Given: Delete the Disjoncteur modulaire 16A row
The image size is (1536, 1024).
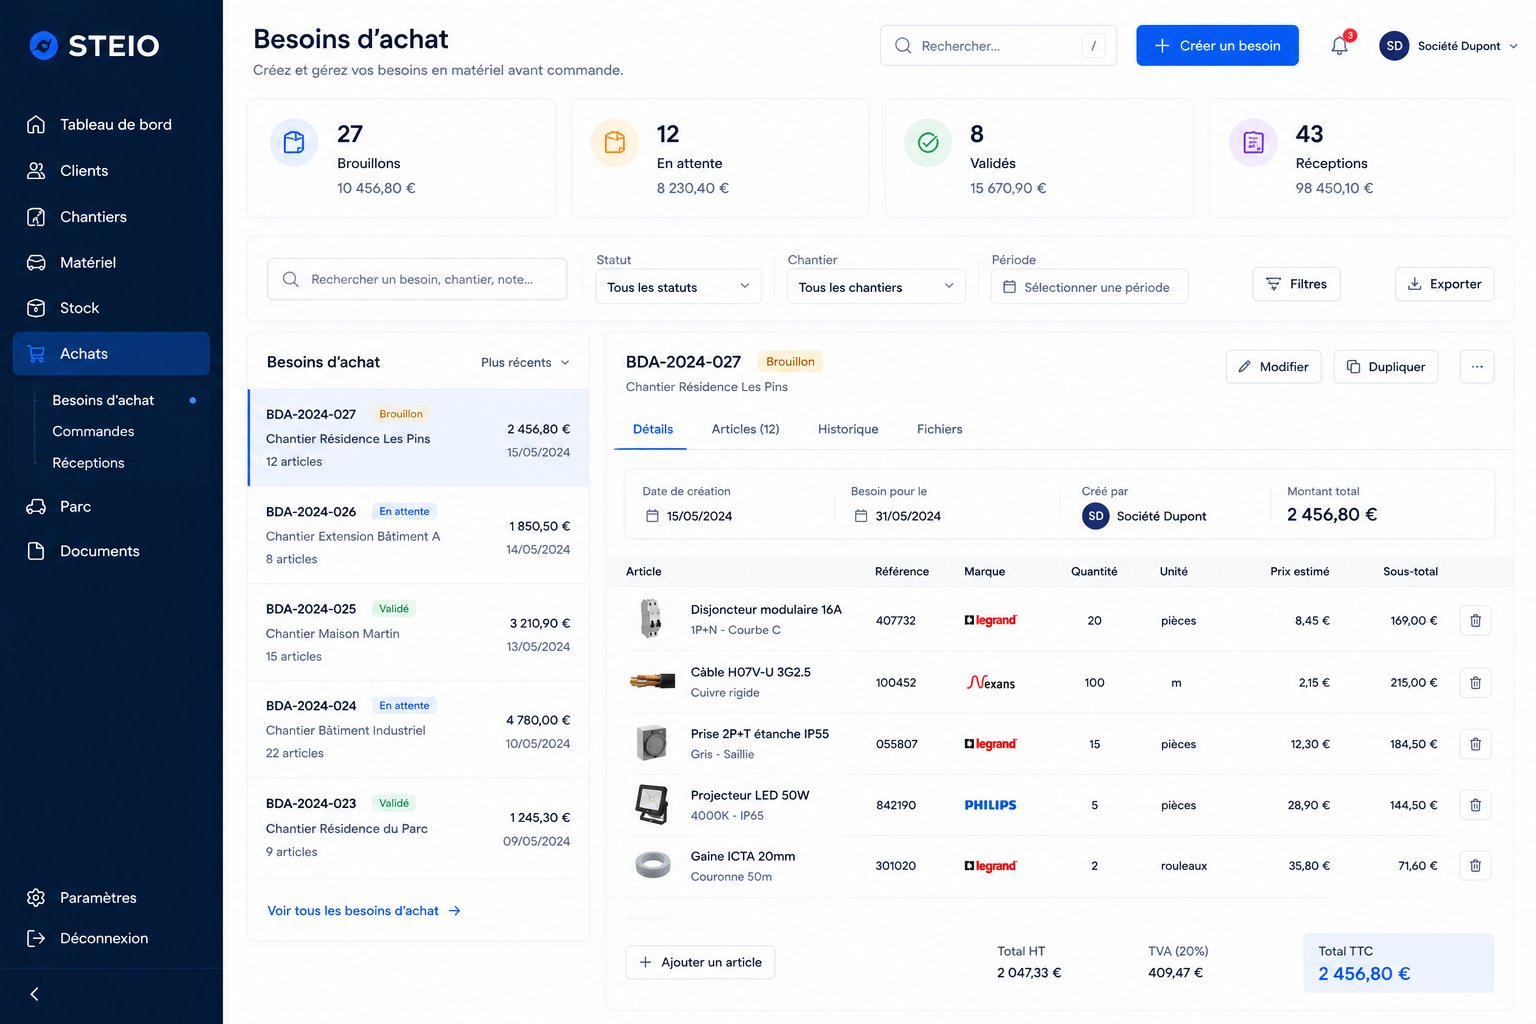Looking at the screenshot, I should [1475, 621].
